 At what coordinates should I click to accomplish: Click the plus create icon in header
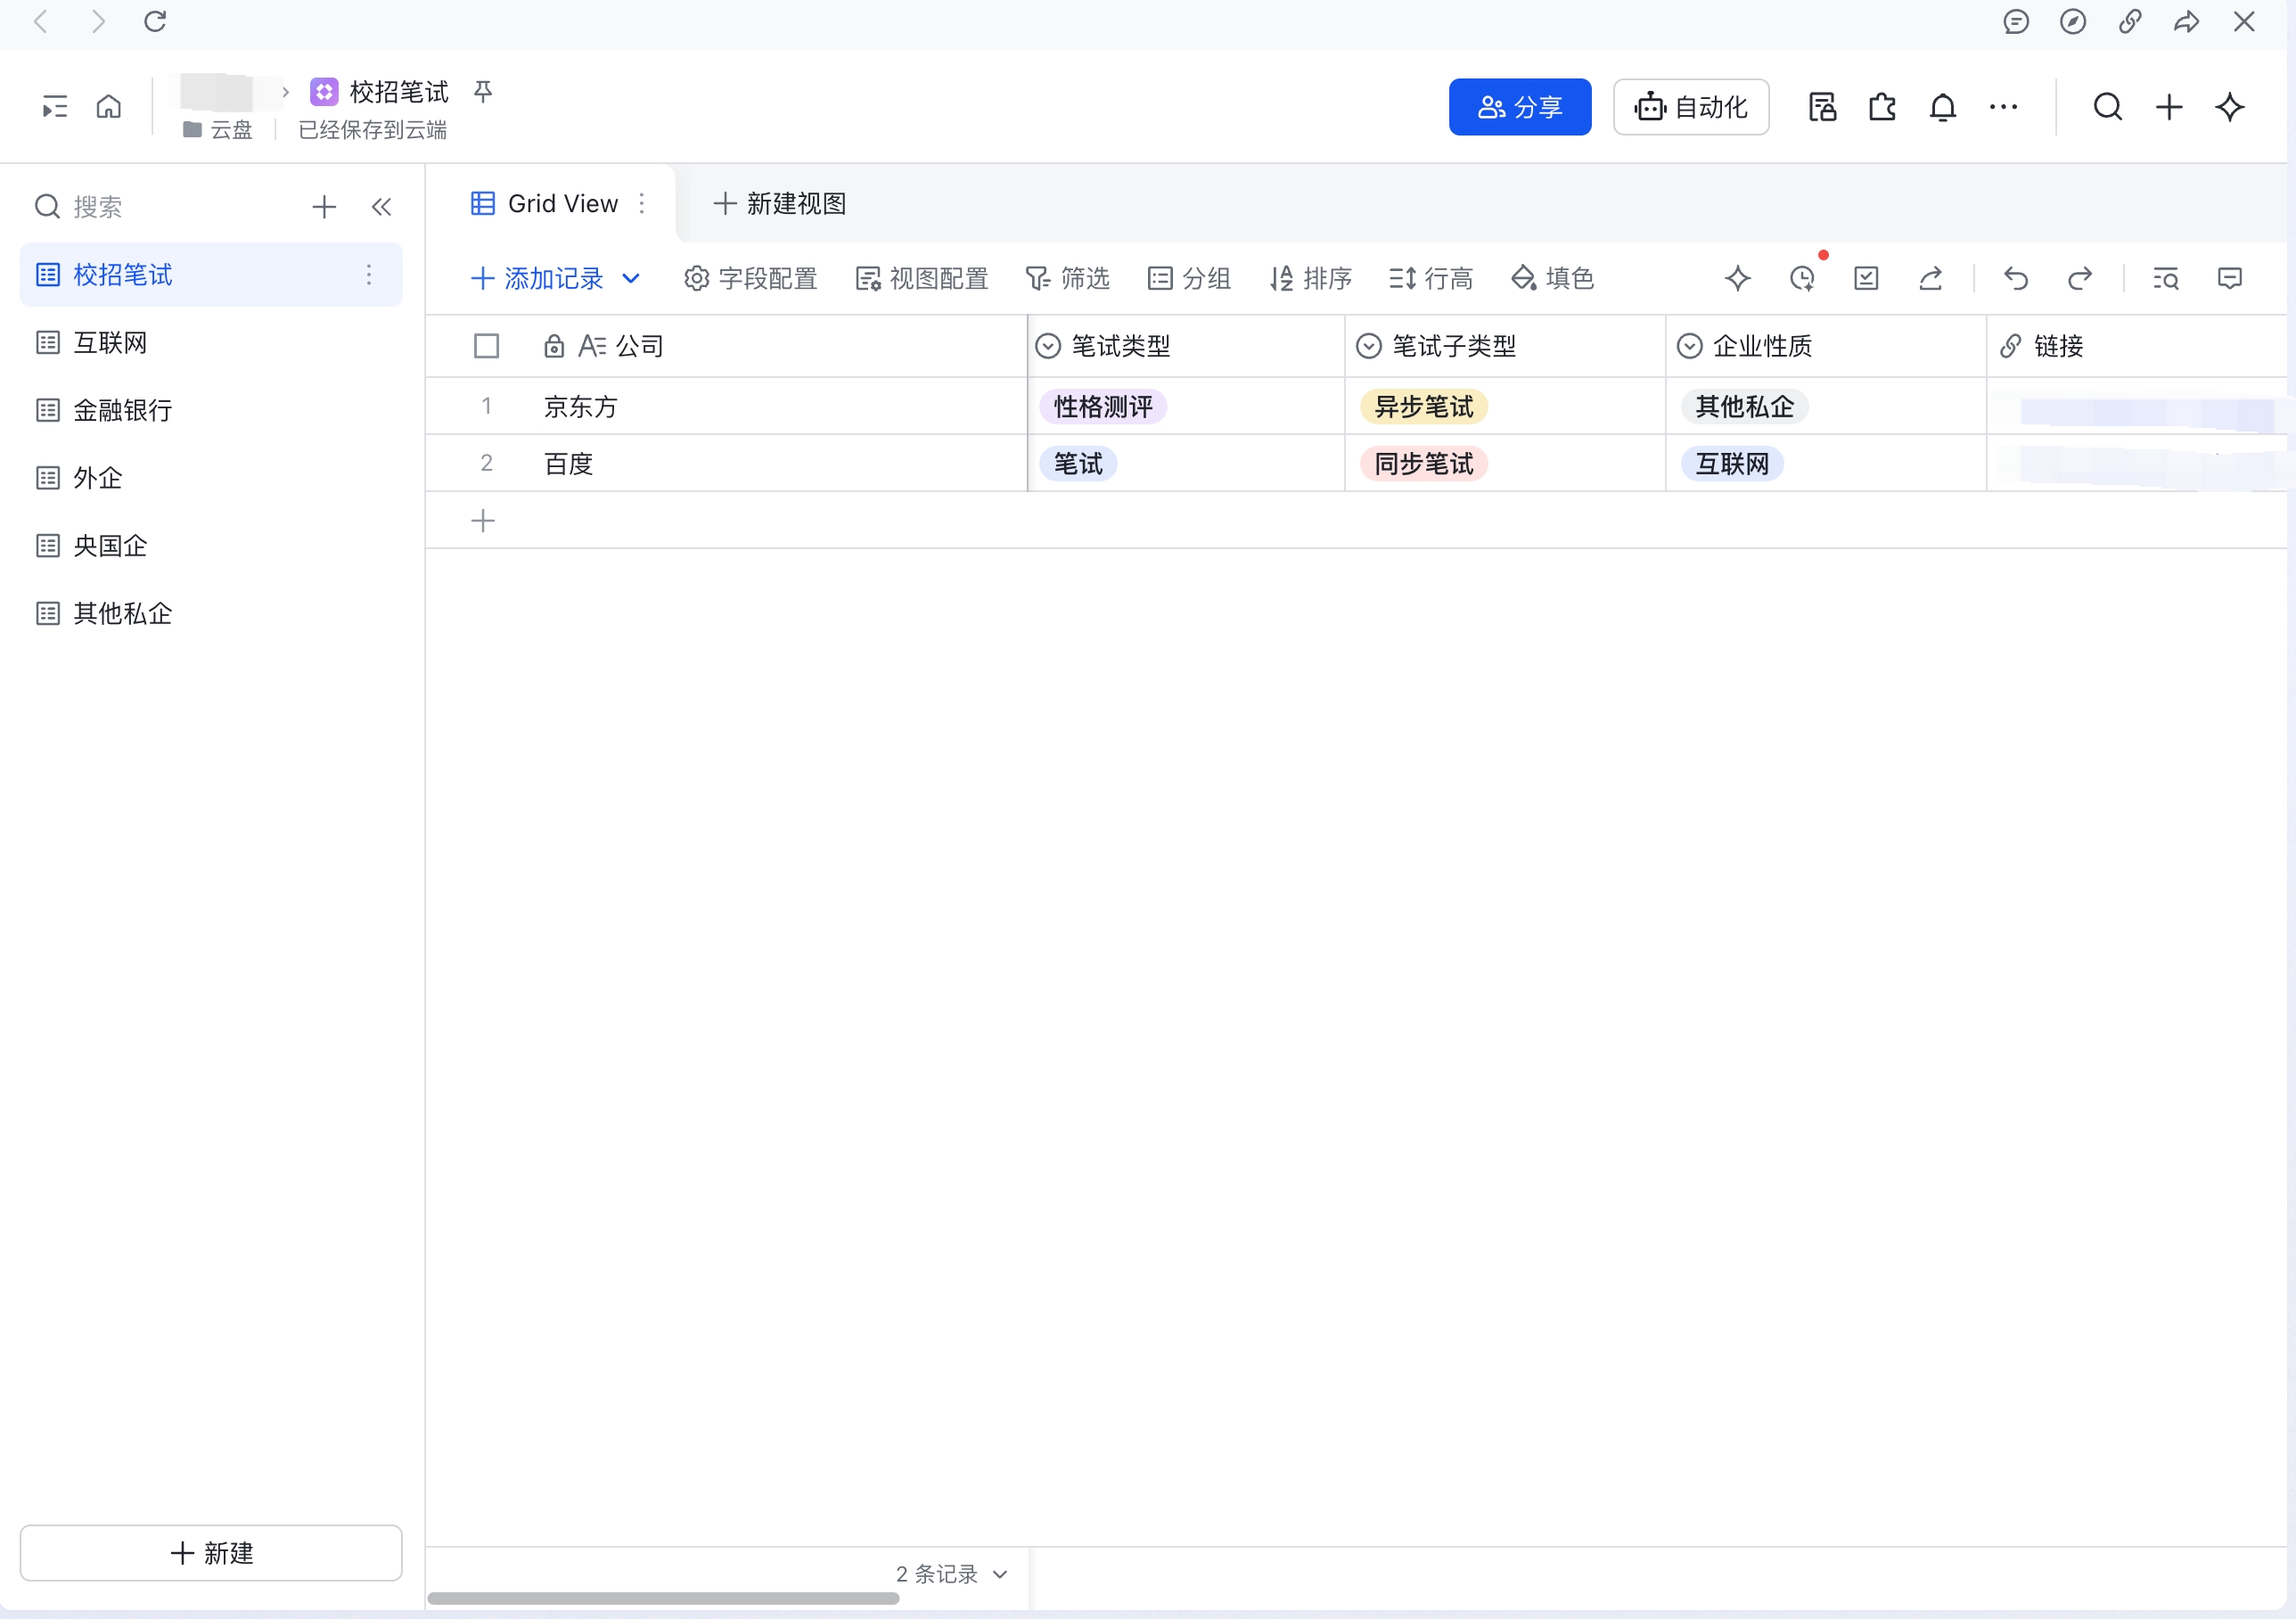click(x=2169, y=107)
